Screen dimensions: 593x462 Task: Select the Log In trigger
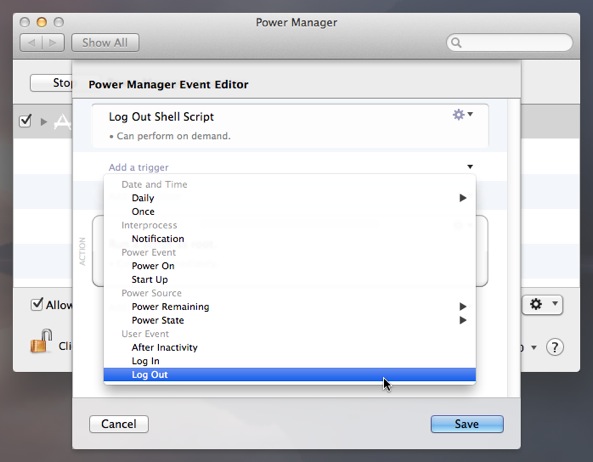290,361
